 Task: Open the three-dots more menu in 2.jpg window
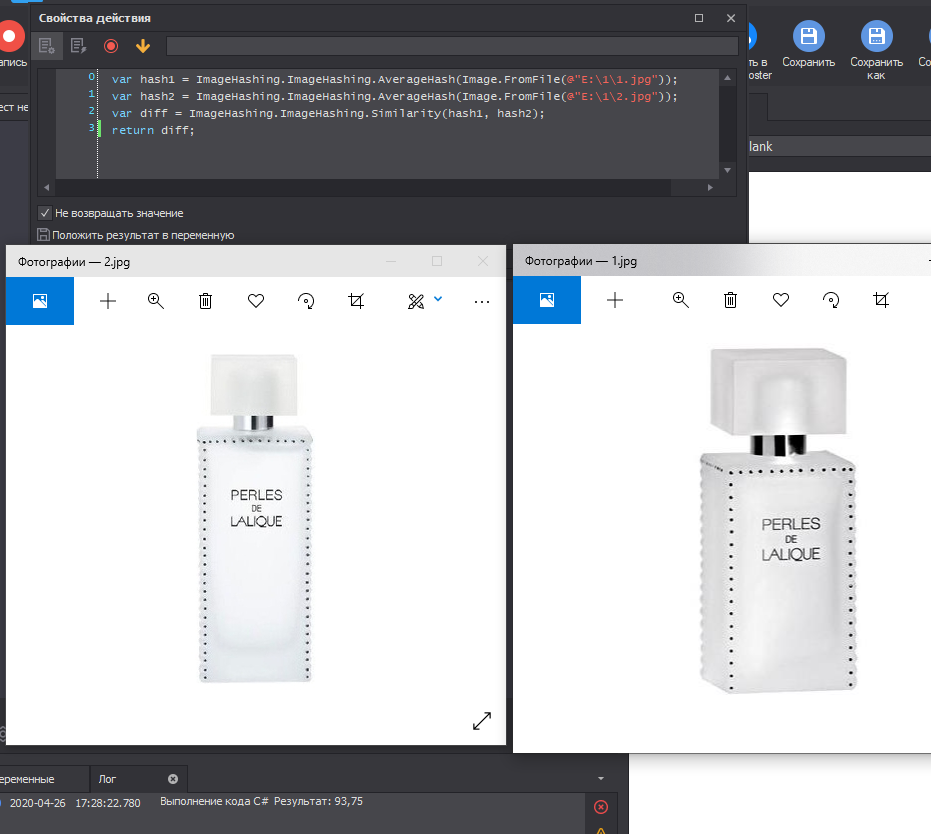point(482,302)
